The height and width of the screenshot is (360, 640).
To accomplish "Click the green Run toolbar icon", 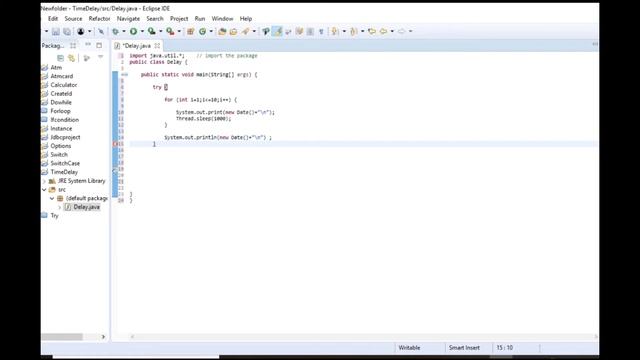I will [x=133, y=31].
